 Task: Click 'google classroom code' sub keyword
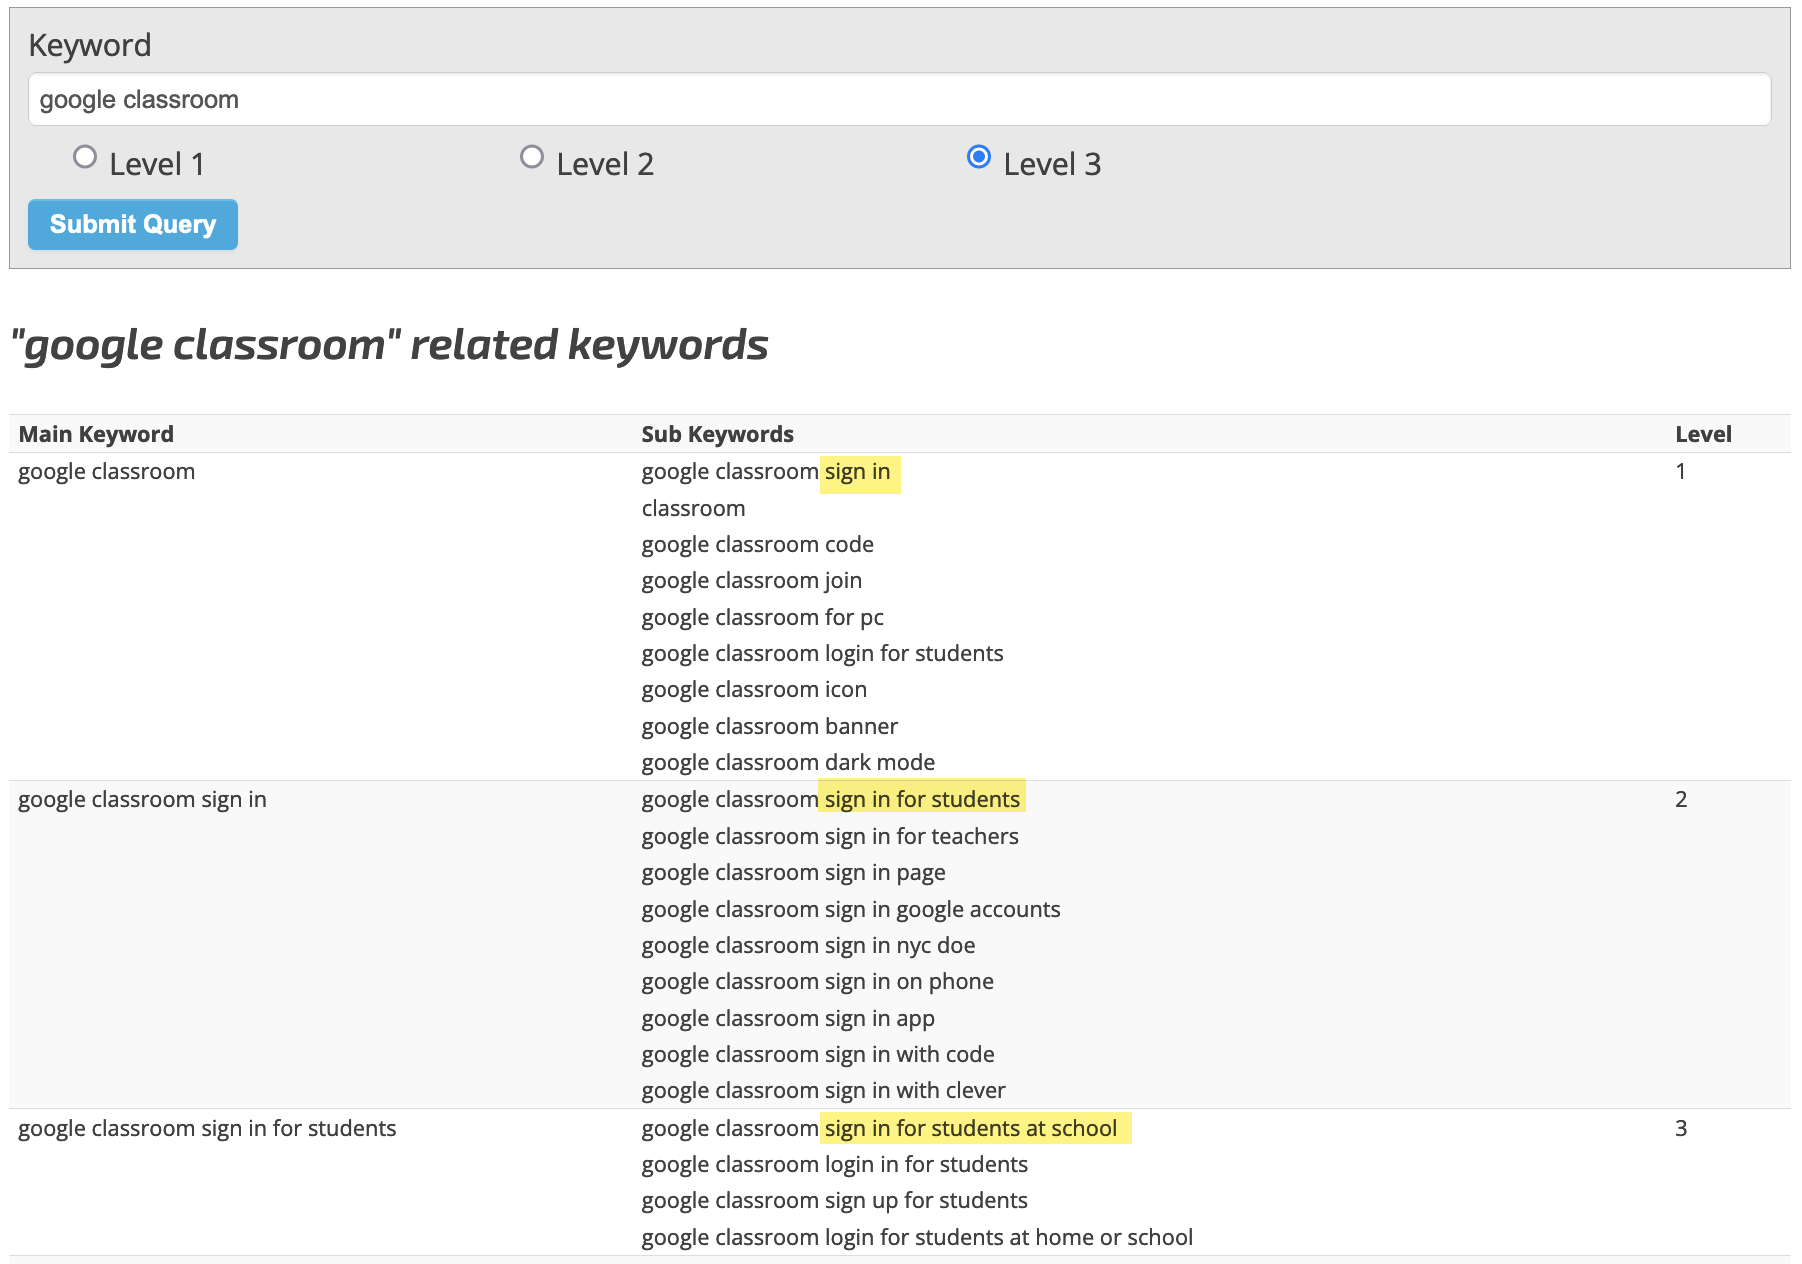pyautogui.click(x=757, y=544)
